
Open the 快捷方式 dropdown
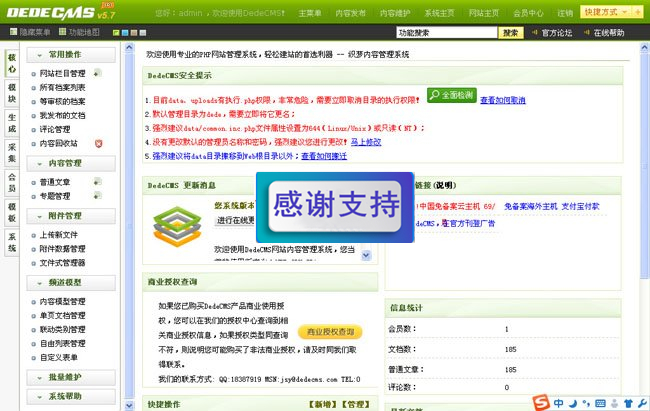point(606,12)
